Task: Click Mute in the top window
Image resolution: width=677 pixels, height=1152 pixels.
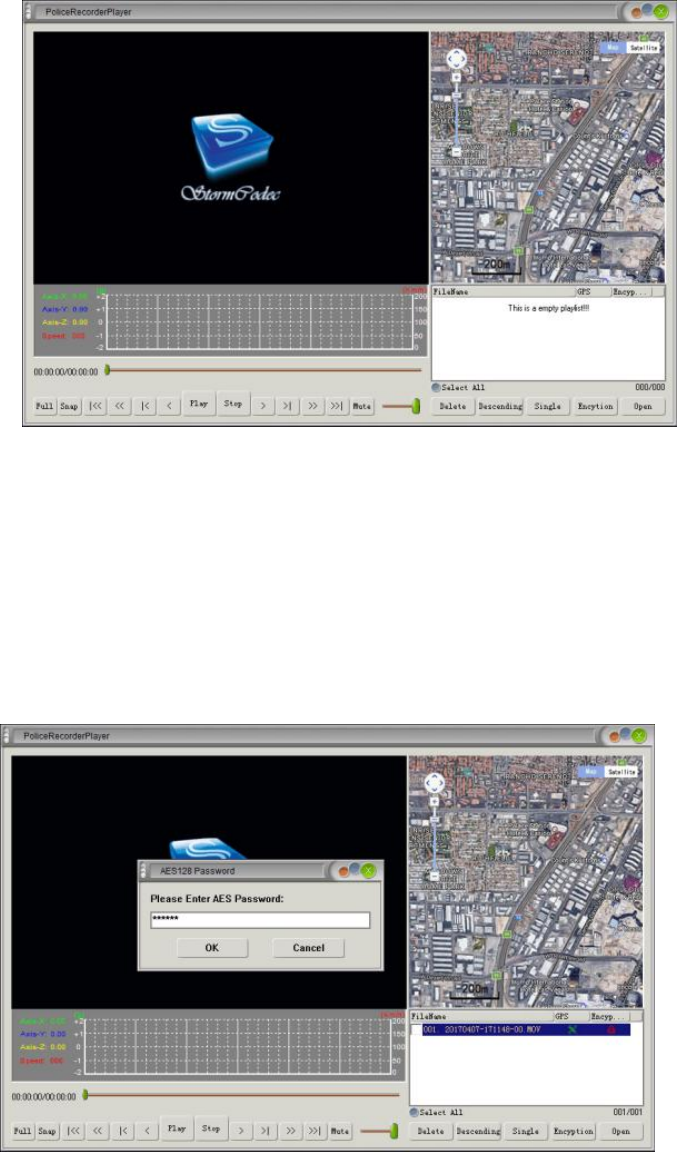Action: (362, 406)
